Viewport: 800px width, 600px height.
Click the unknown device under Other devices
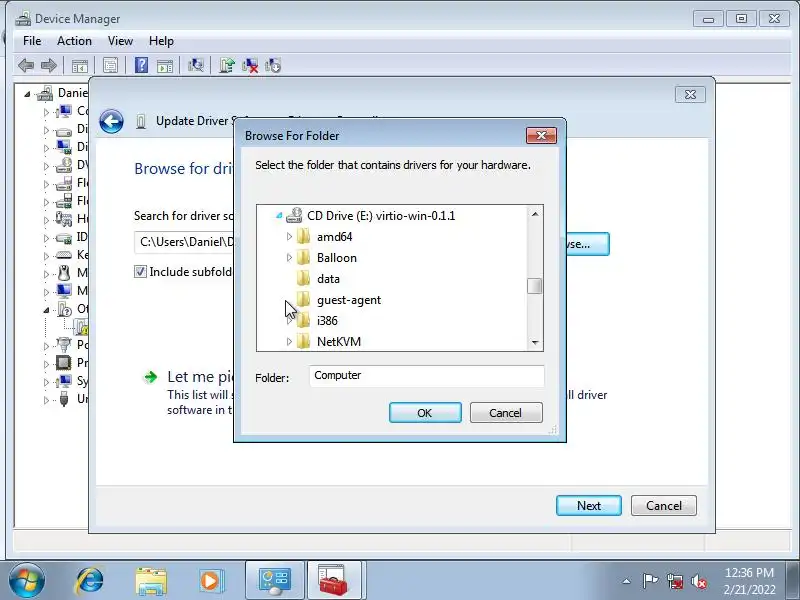click(81, 327)
